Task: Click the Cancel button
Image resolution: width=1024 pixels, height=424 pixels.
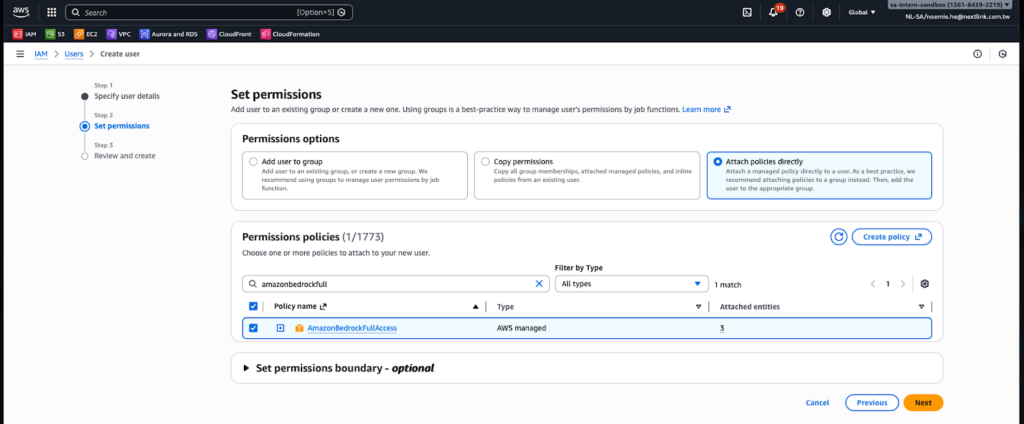Action: (x=817, y=402)
